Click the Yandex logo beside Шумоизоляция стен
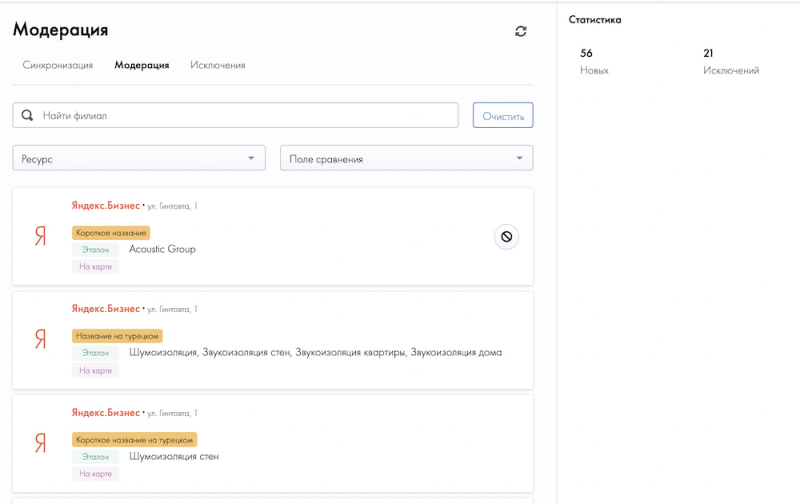Viewport: 800px width, 504px height. pyautogui.click(x=40, y=443)
